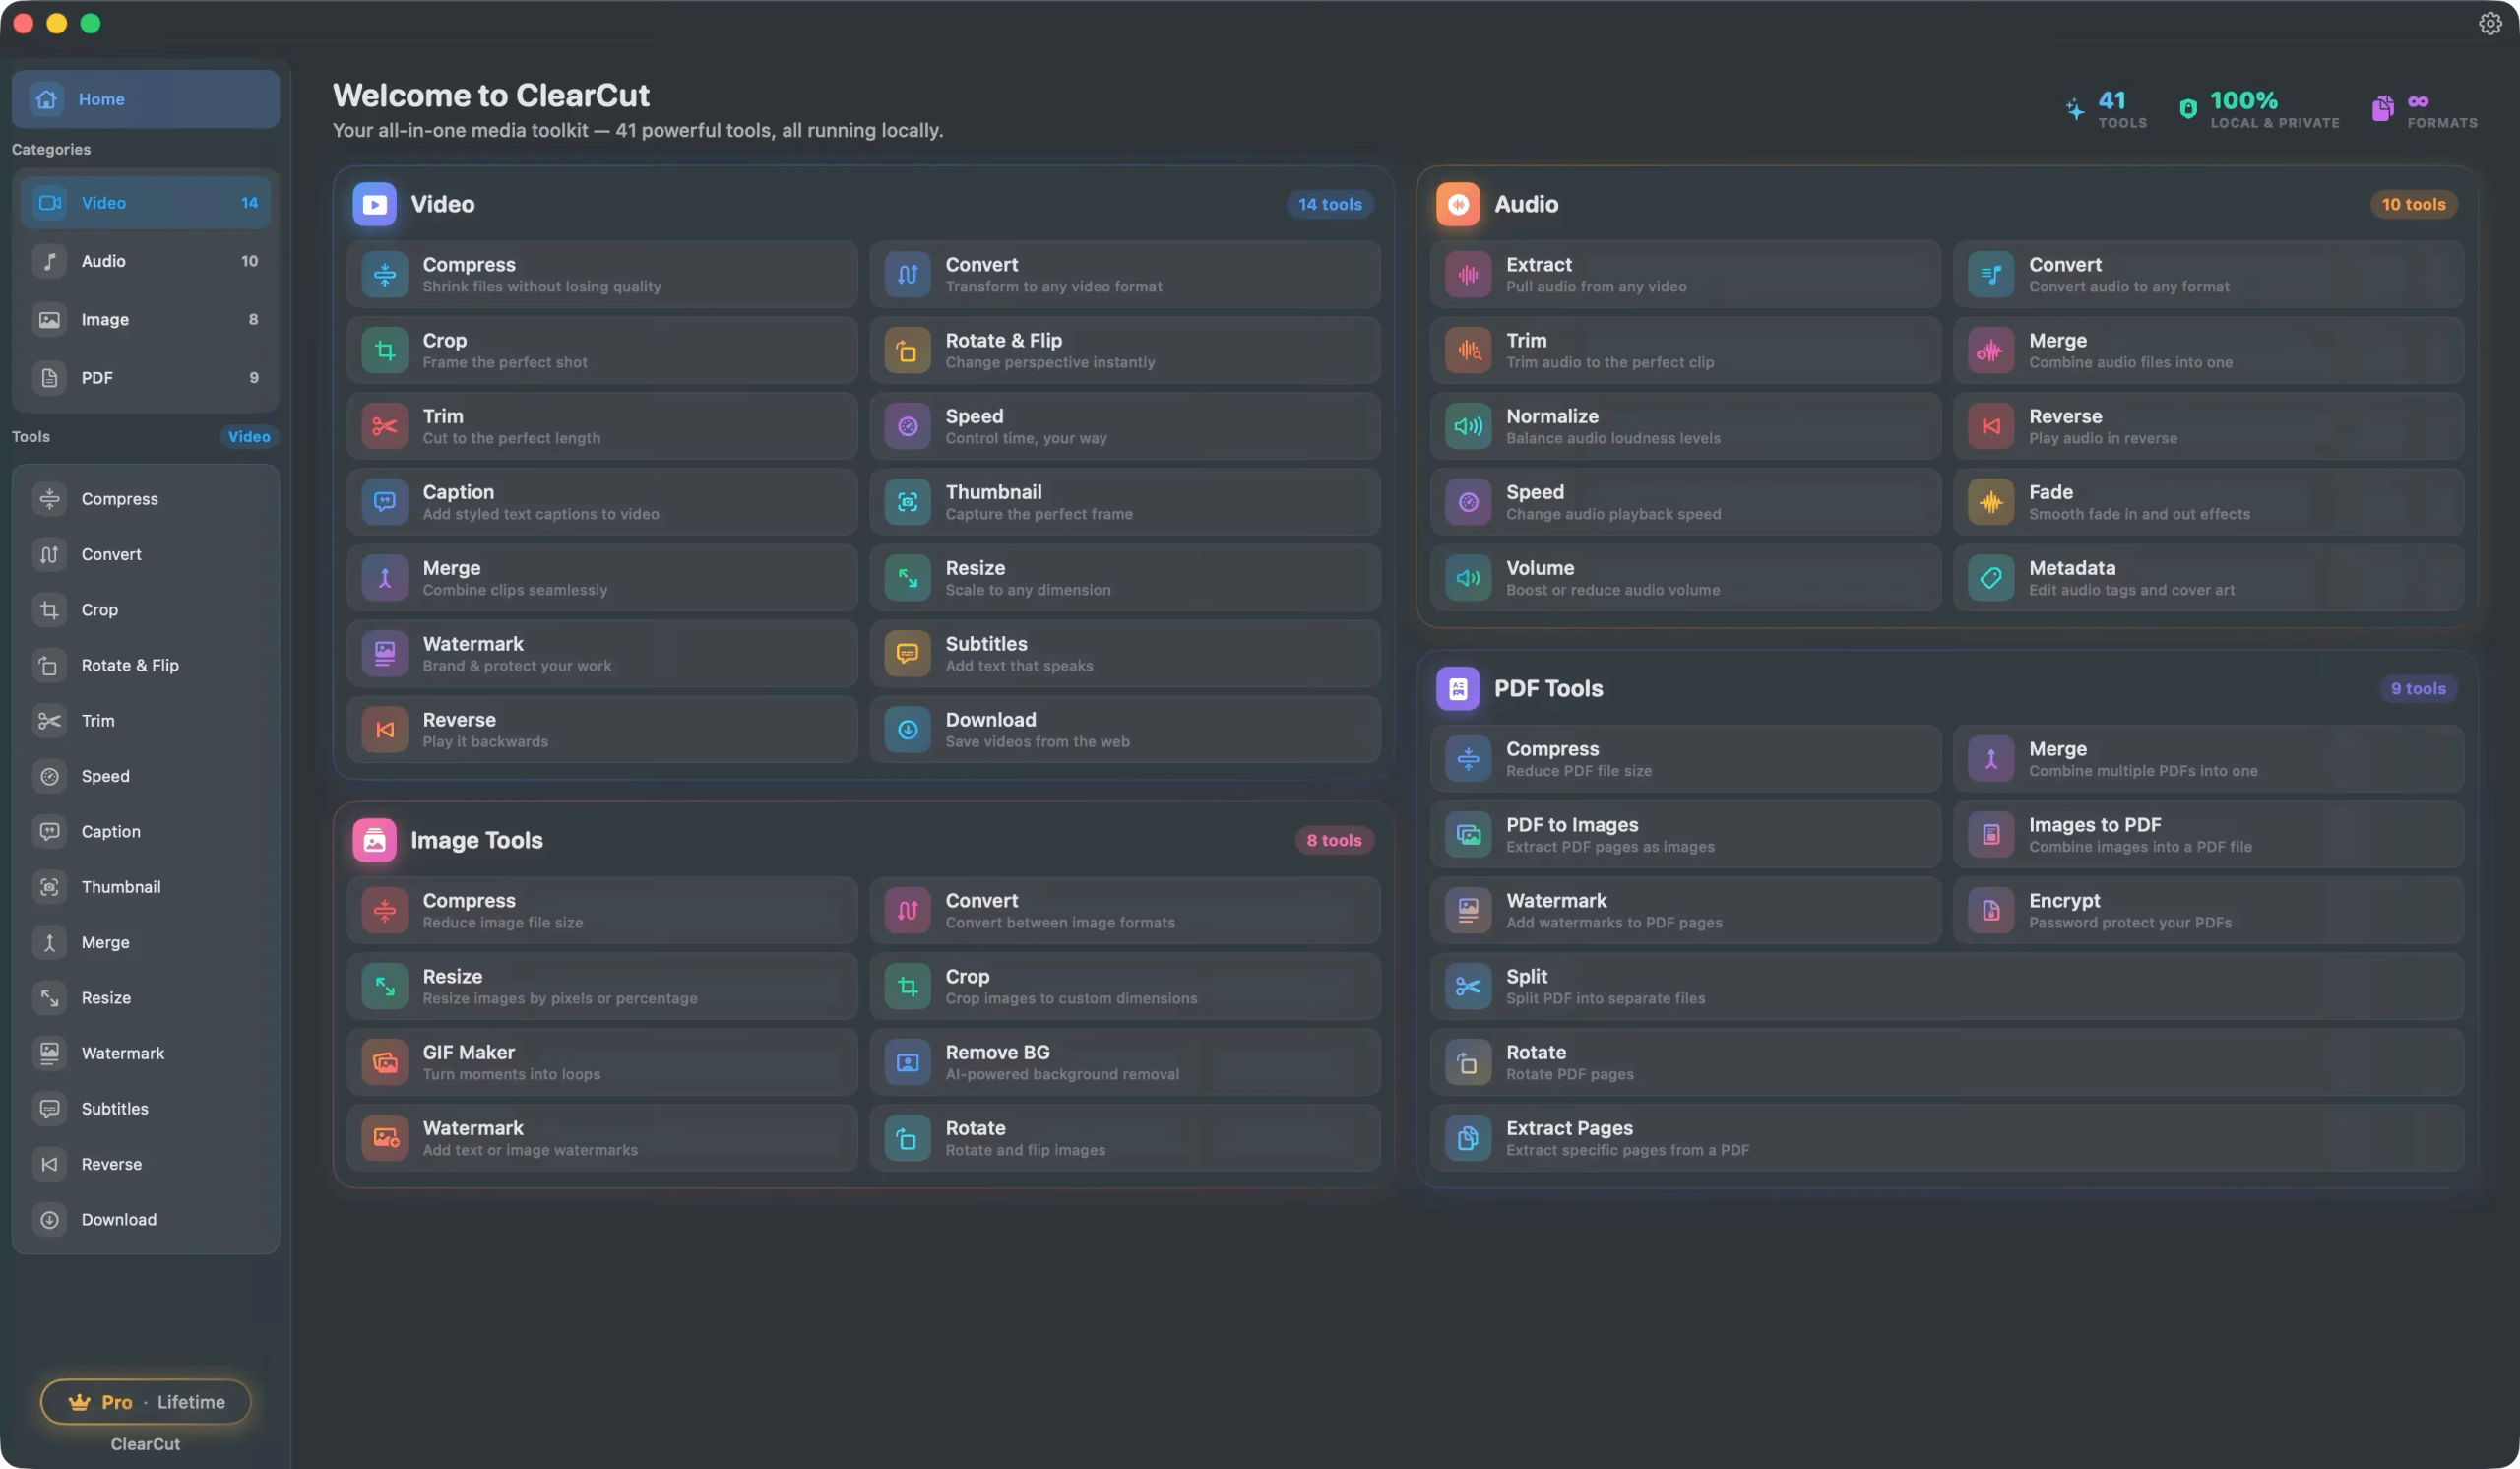Open Rotate & Flip from the sidebar Tools list

[146, 665]
